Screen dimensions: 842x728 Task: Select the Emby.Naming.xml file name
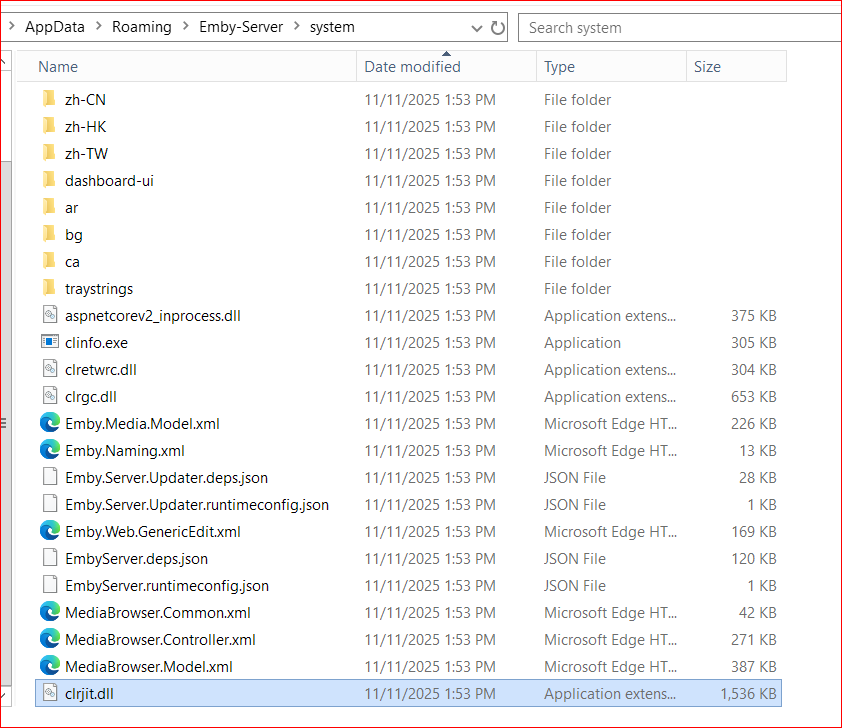tap(125, 451)
